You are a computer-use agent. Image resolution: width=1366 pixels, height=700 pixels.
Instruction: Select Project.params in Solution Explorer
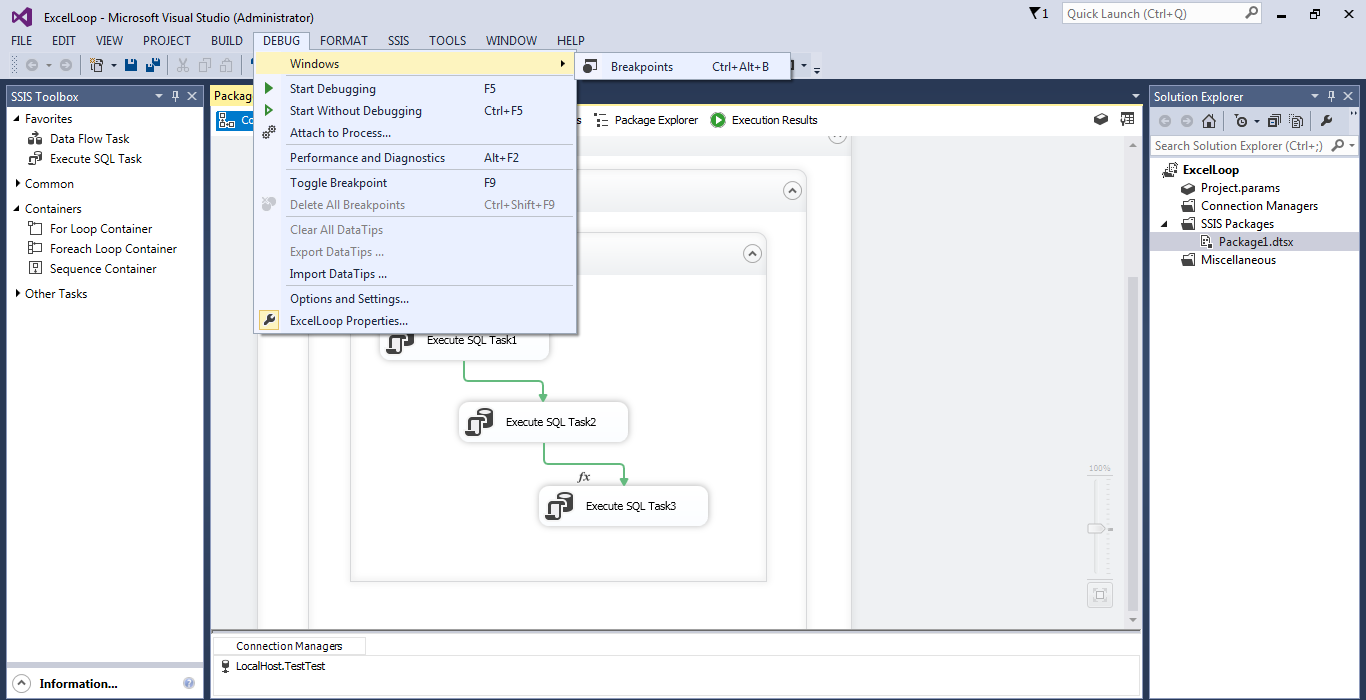(x=1240, y=188)
